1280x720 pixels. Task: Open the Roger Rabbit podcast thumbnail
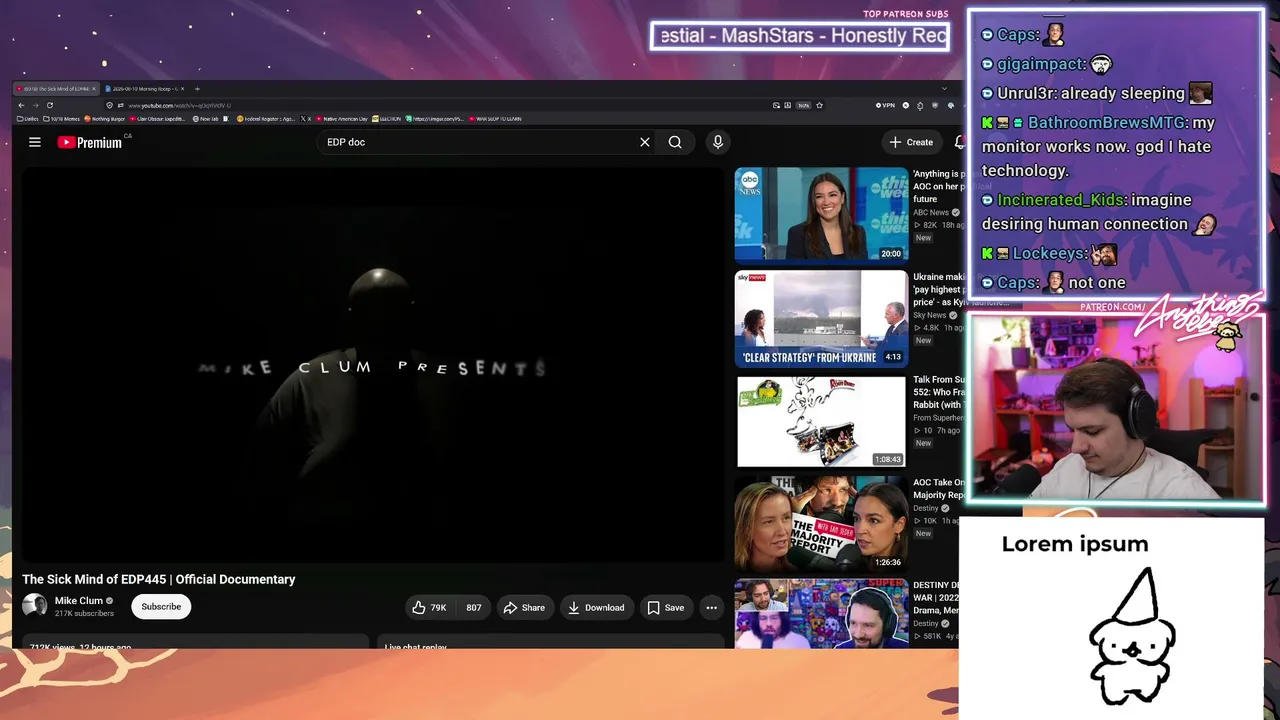click(x=821, y=421)
